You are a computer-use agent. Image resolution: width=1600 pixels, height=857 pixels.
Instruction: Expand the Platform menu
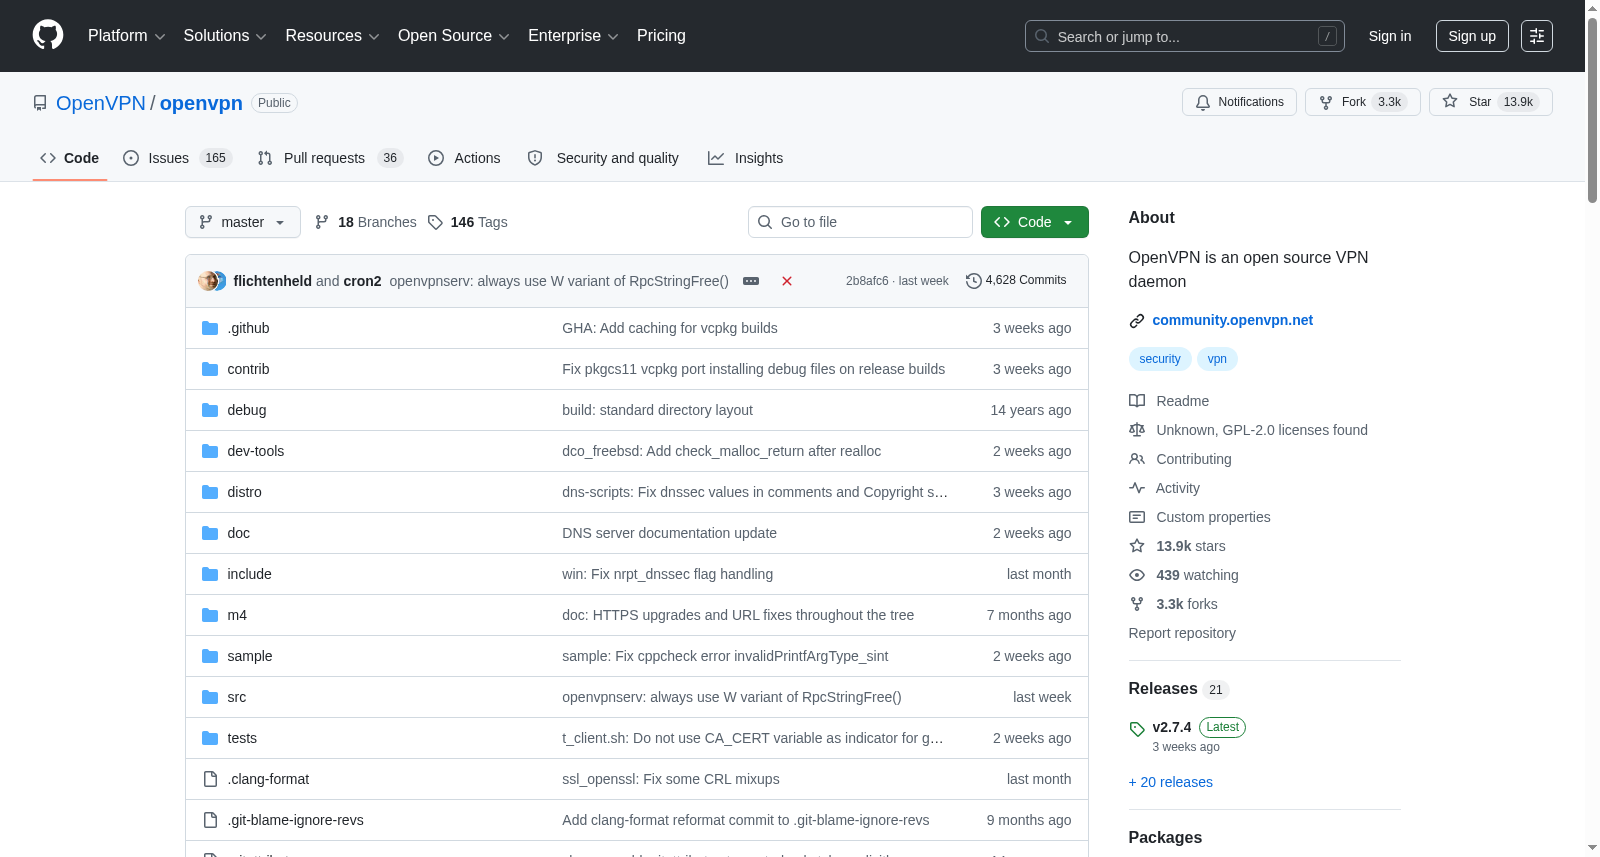click(x=126, y=36)
